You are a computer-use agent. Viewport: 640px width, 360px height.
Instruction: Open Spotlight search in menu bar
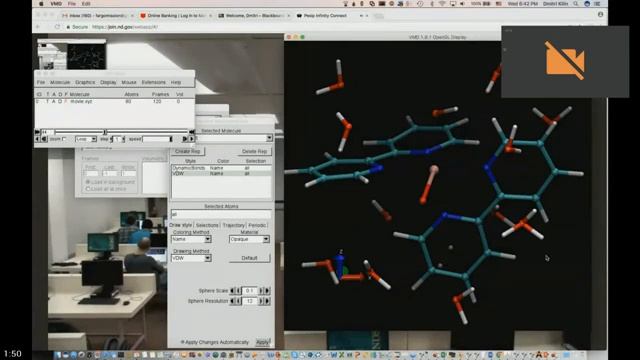pos(576,4)
